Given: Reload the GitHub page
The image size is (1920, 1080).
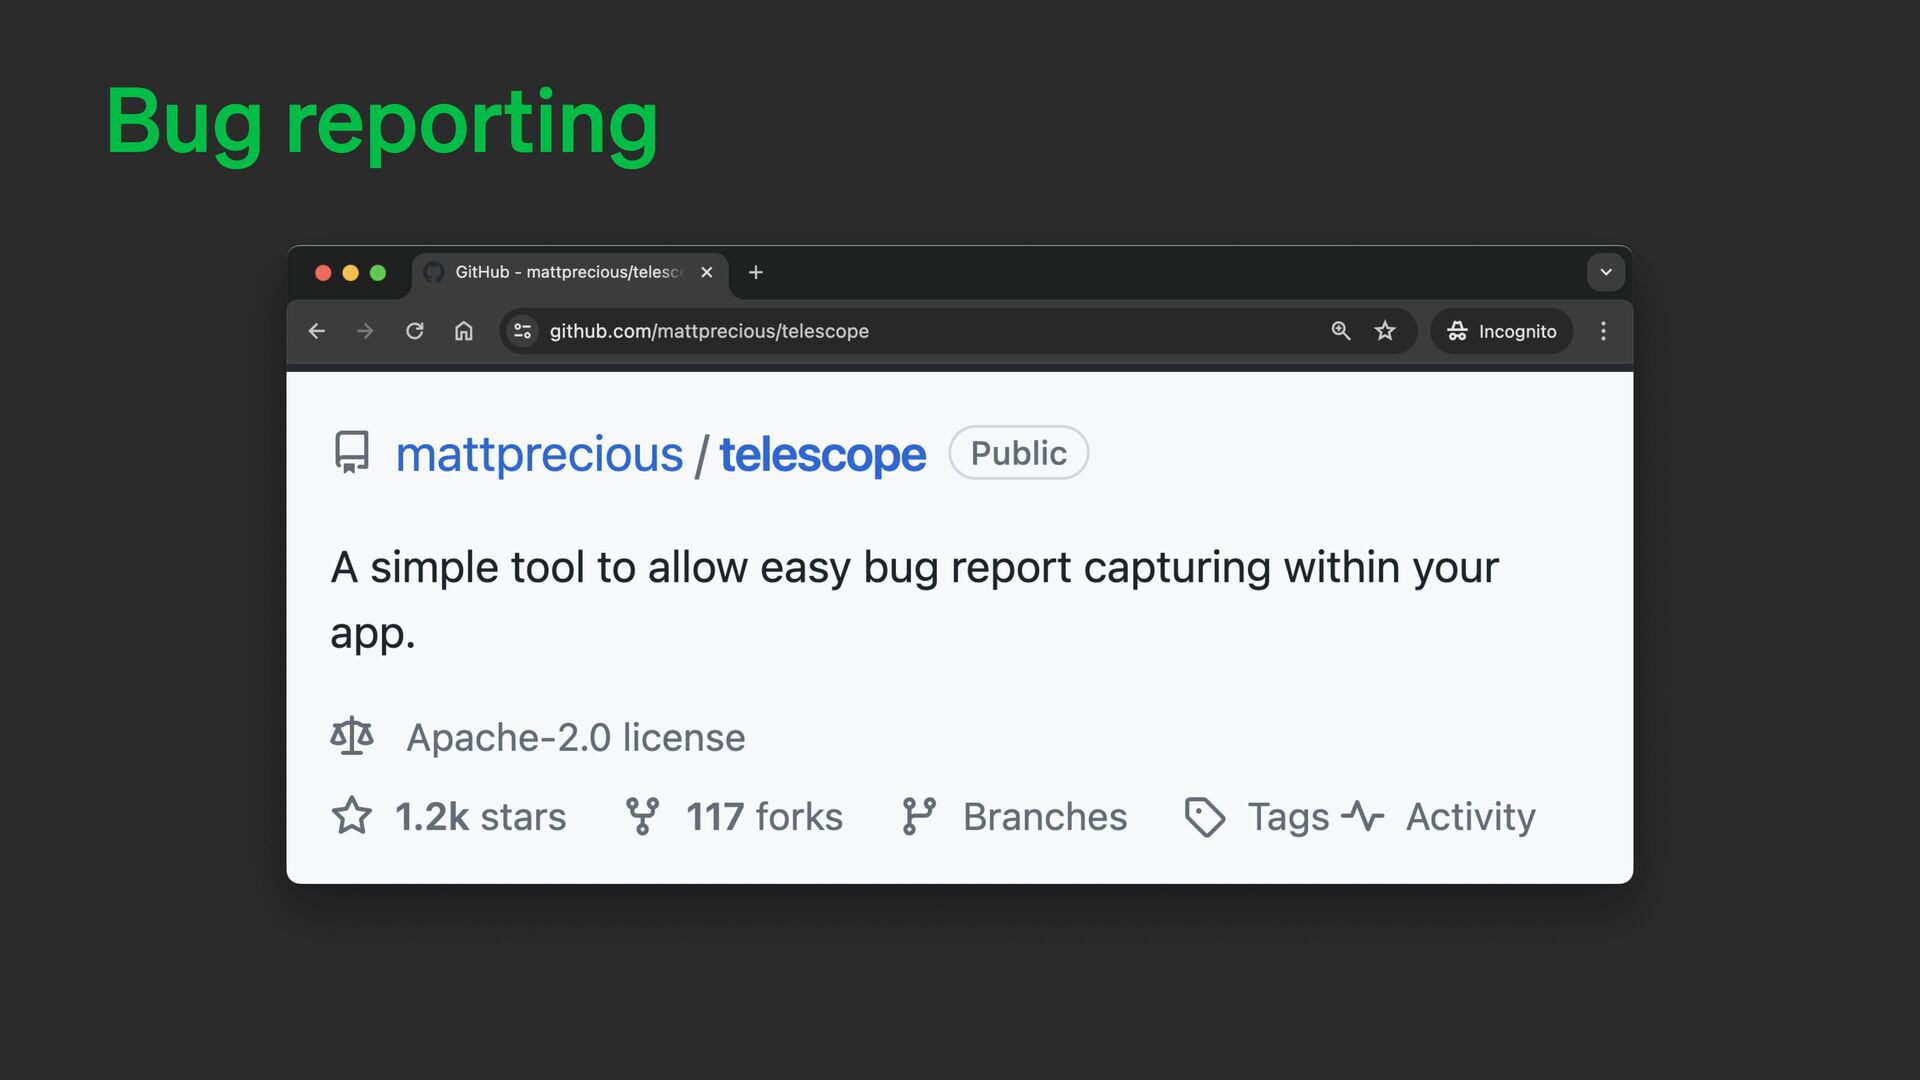Looking at the screenshot, I should [x=414, y=331].
